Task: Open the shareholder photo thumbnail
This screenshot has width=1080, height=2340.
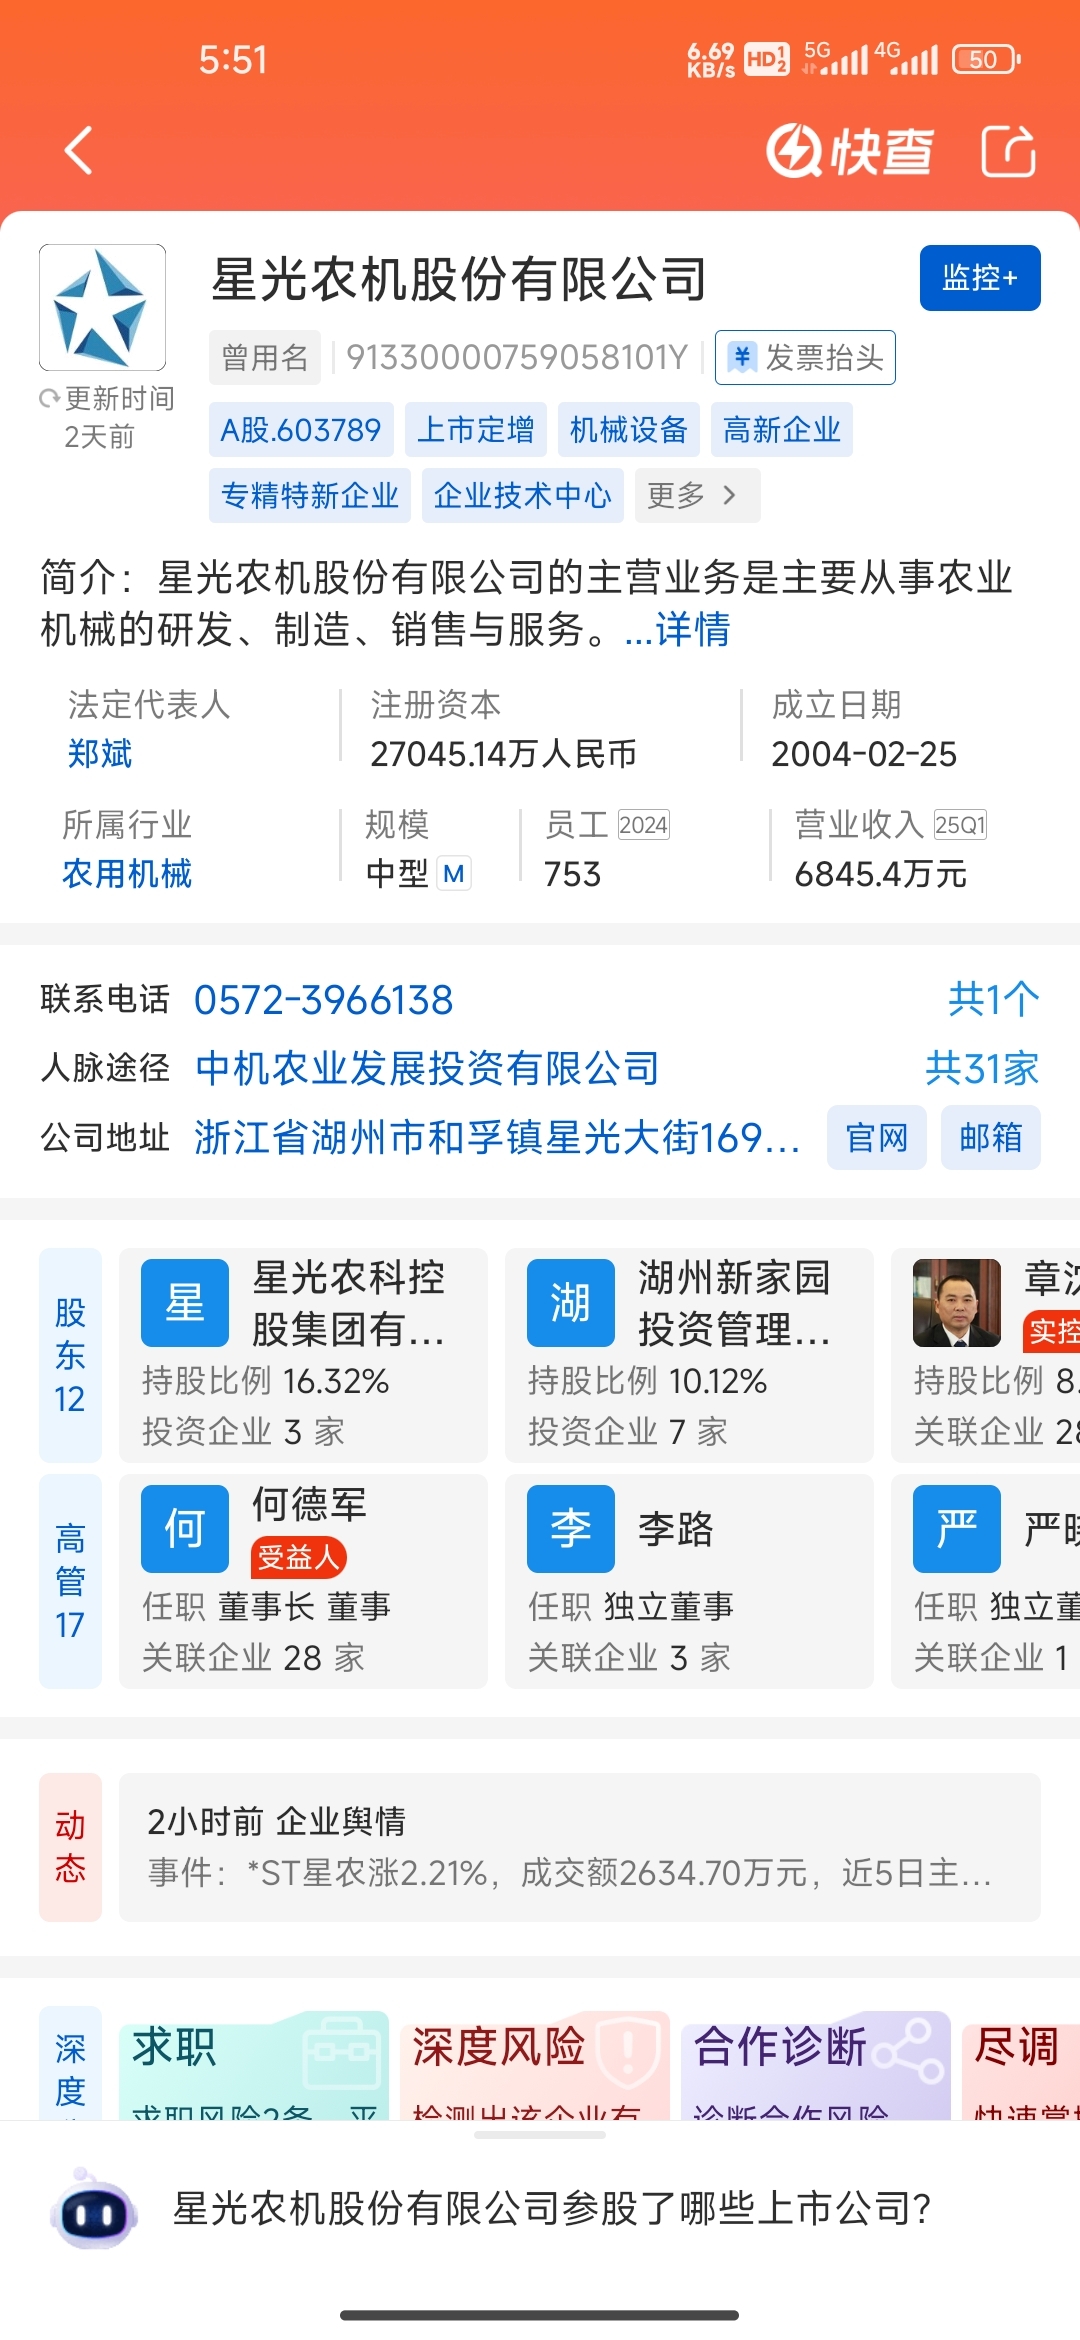Action: pyautogui.click(x=957, y=1303)
